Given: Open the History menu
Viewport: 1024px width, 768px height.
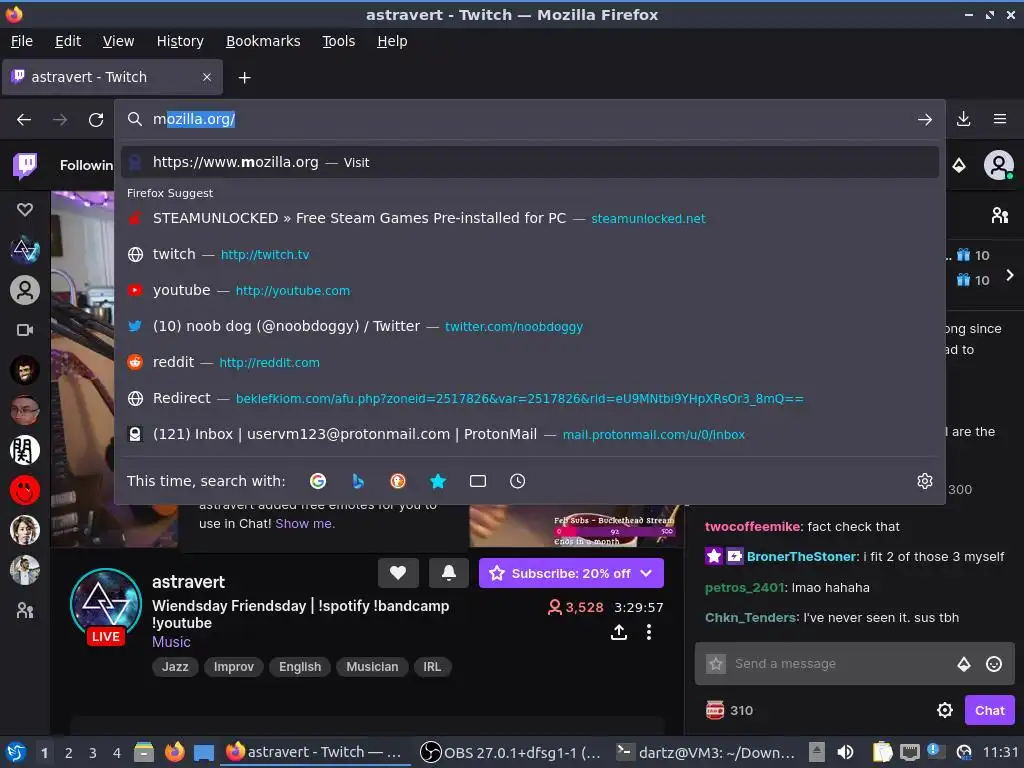Looking at the screenshot, I should coord(180,41).
